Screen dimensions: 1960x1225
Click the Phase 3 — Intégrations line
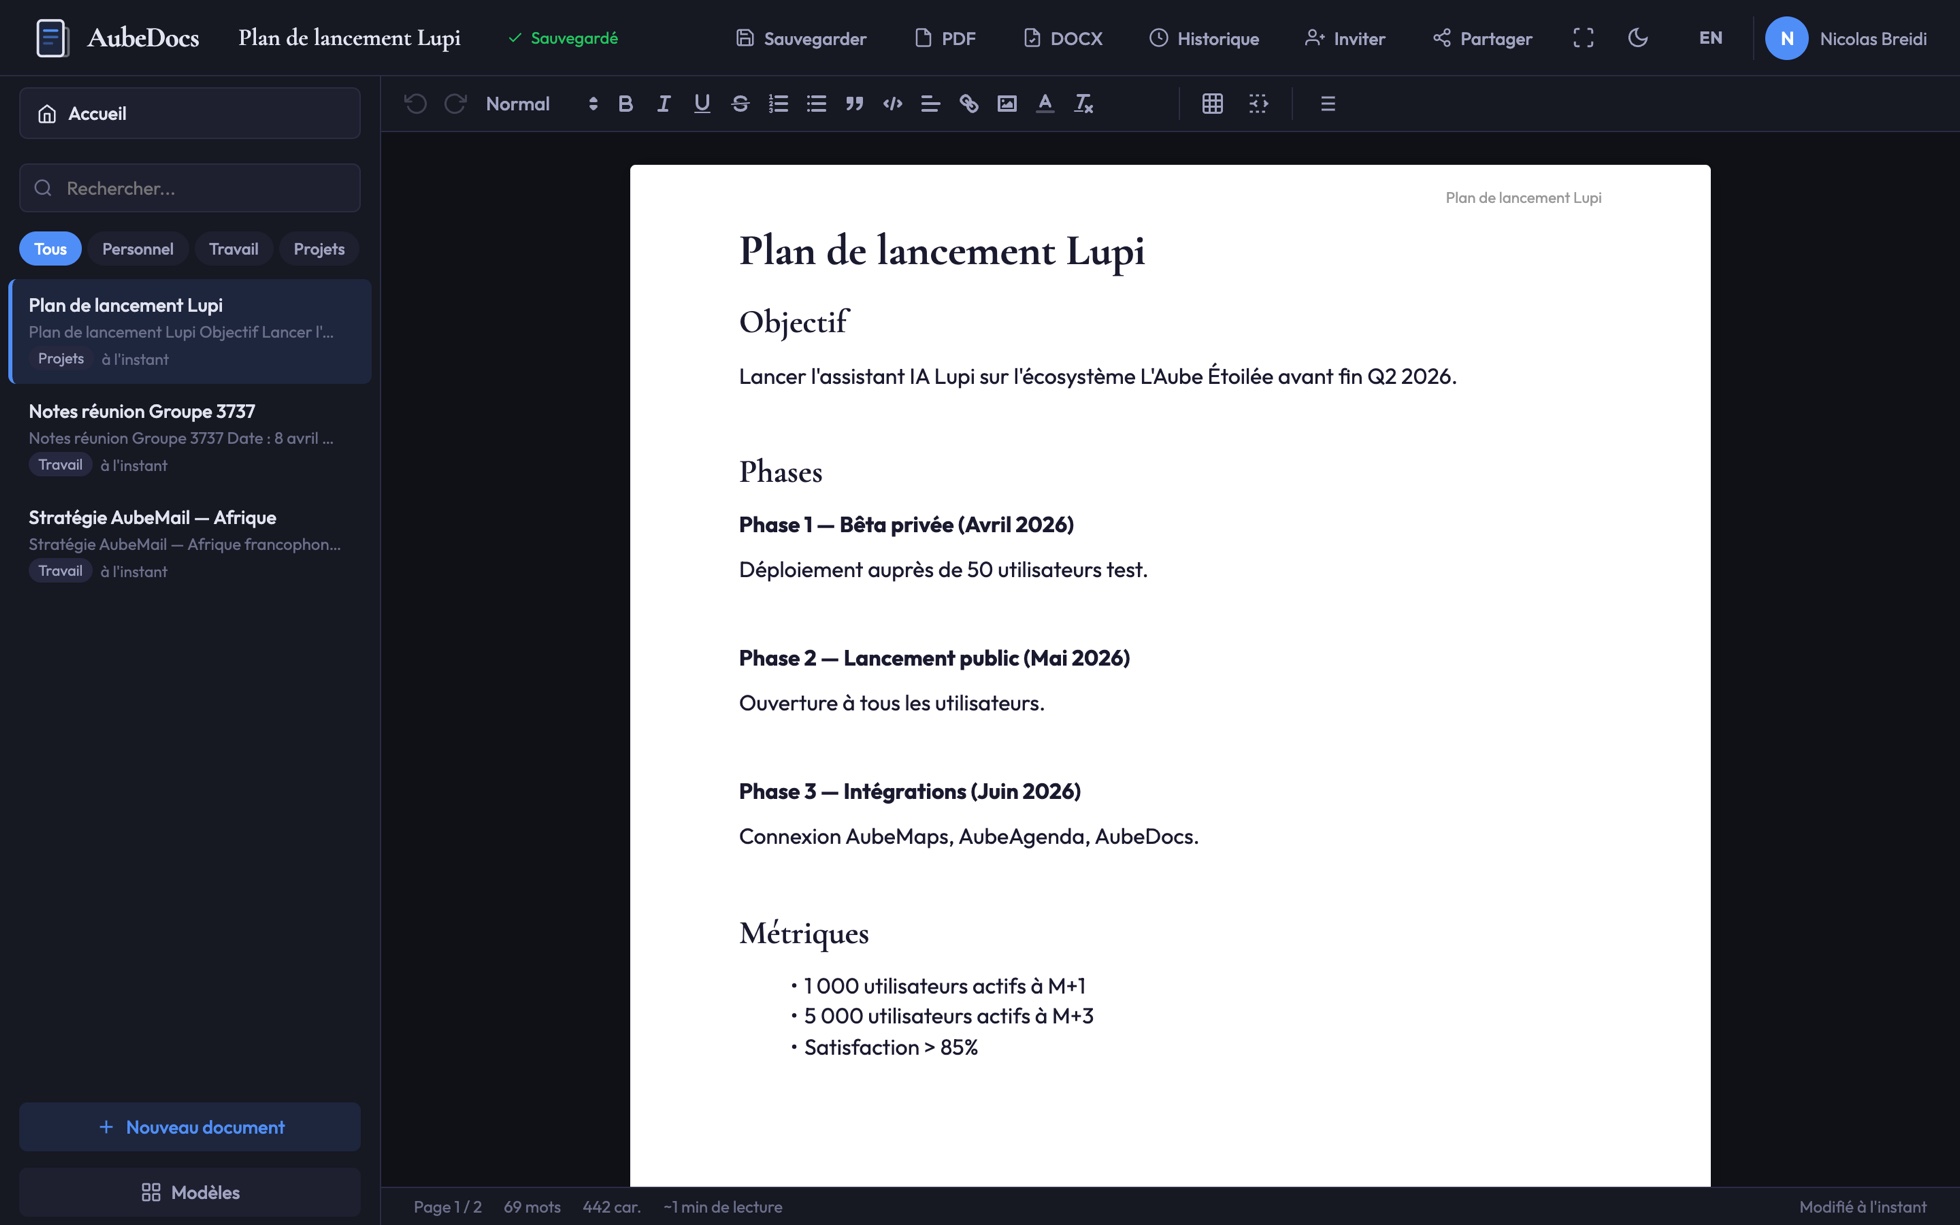(909, 791)
